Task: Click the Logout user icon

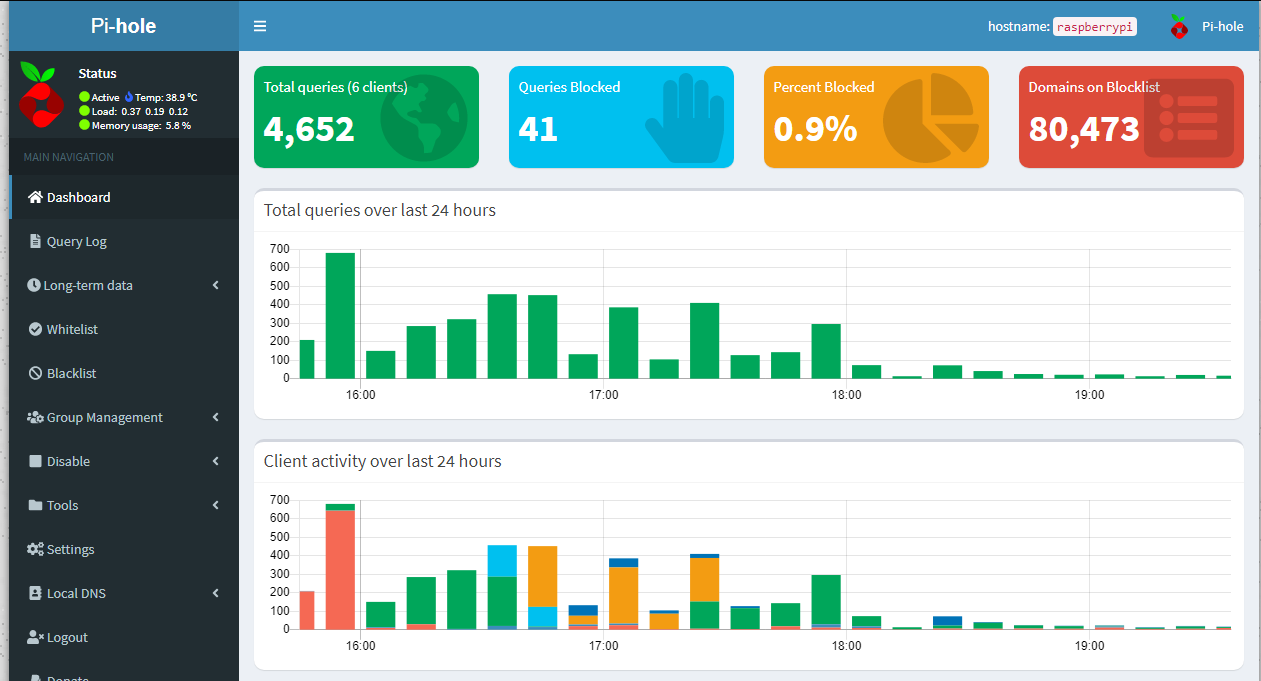Action: (36, 637)
